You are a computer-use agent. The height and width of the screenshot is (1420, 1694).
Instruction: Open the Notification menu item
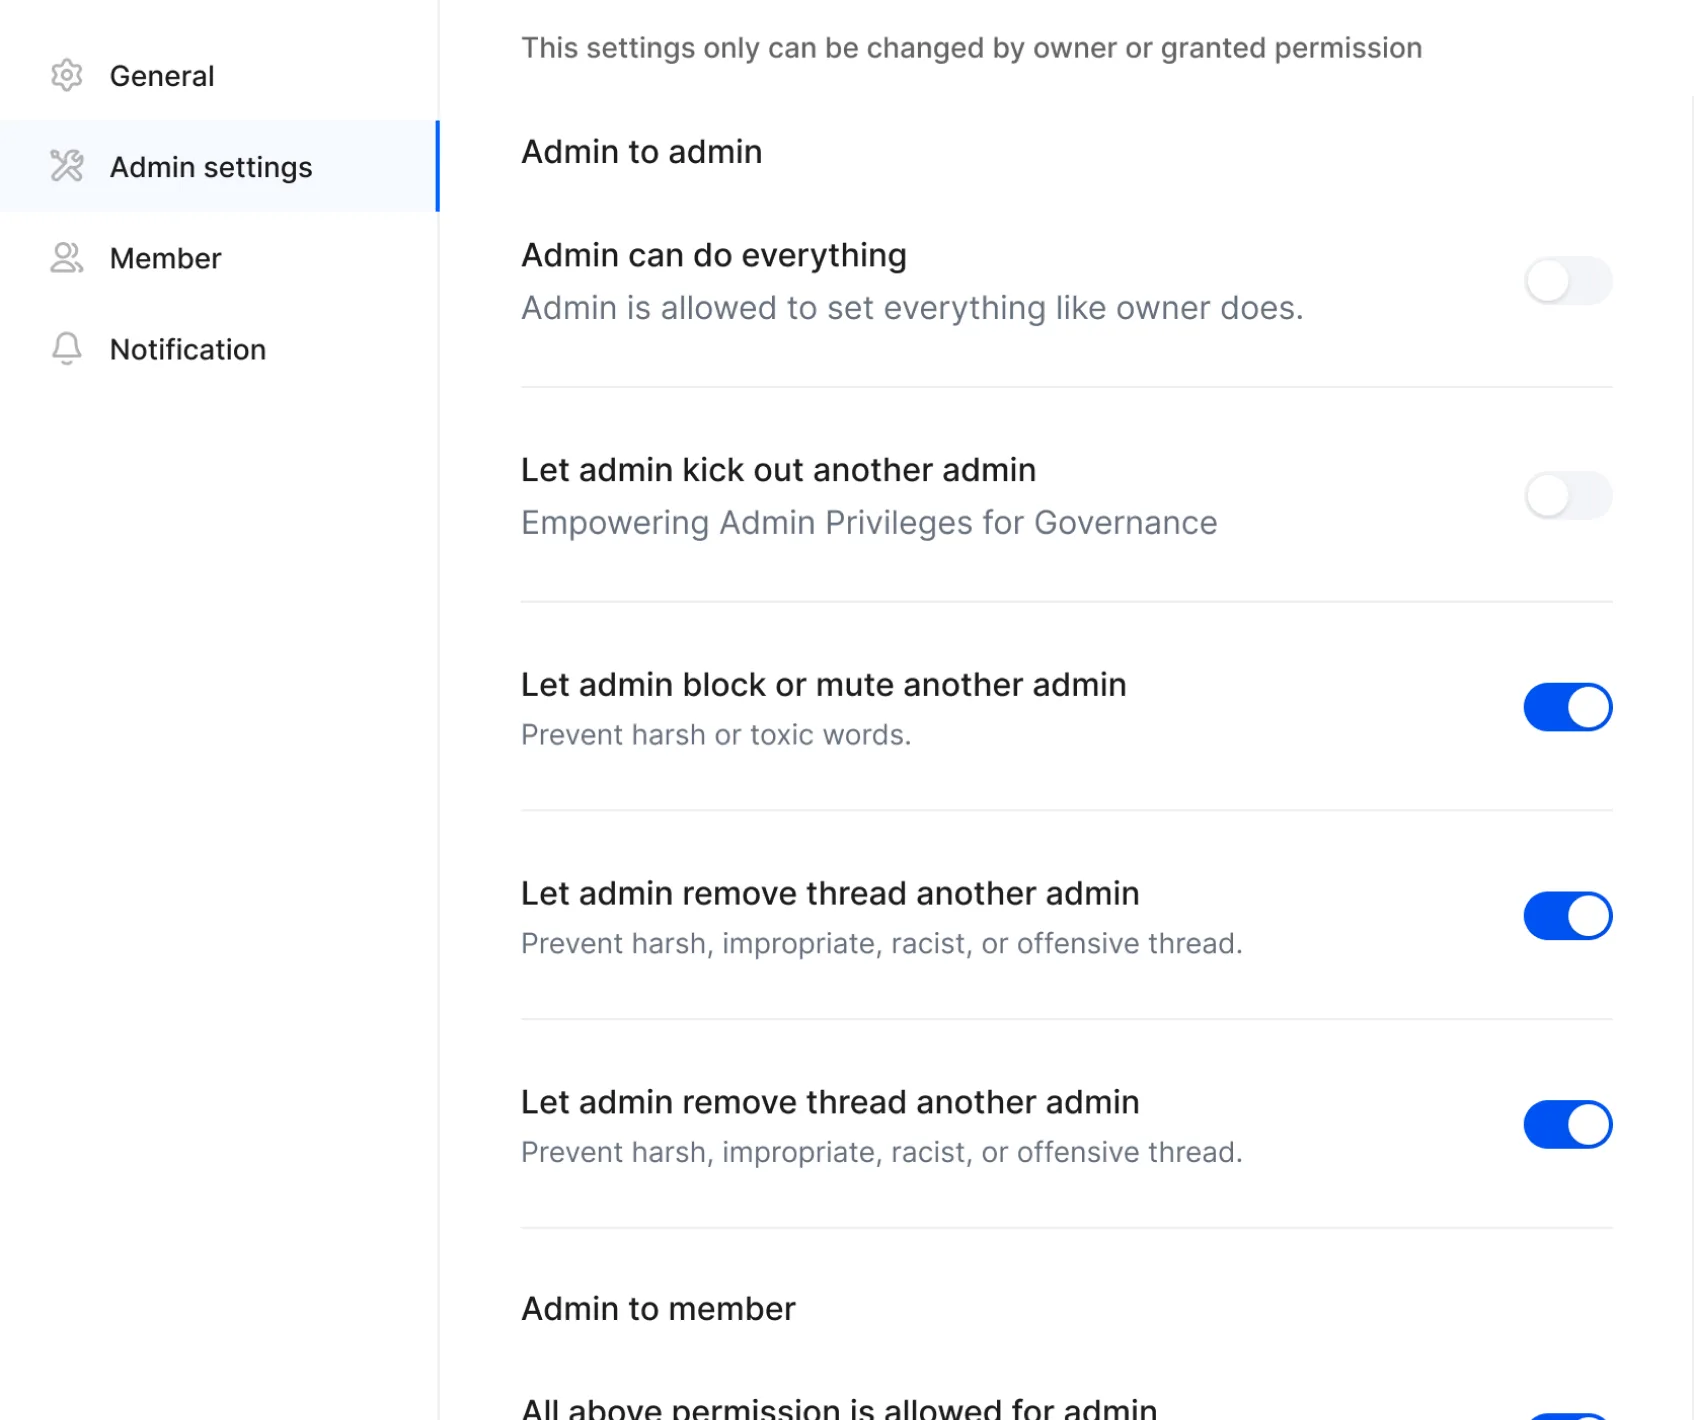pyautogui.click(x=188, y=350)
